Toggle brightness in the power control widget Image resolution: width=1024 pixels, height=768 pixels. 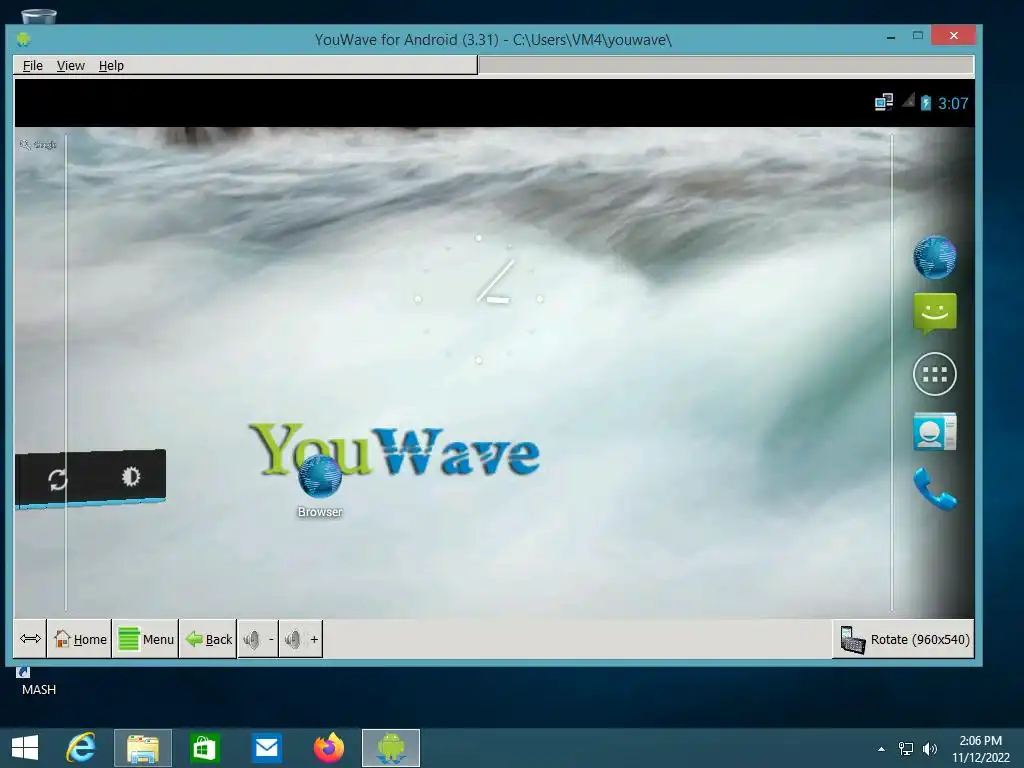(131, 476)
